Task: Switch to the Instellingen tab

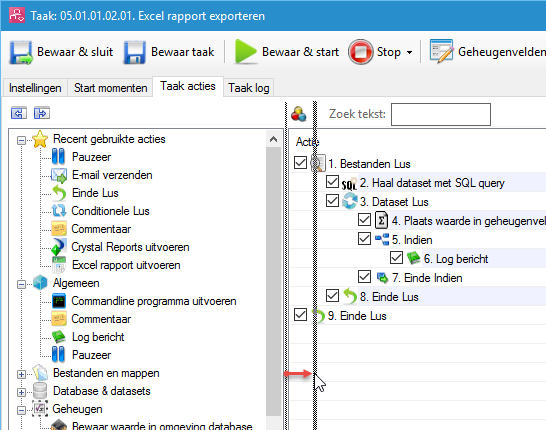Action: (35, 88)
